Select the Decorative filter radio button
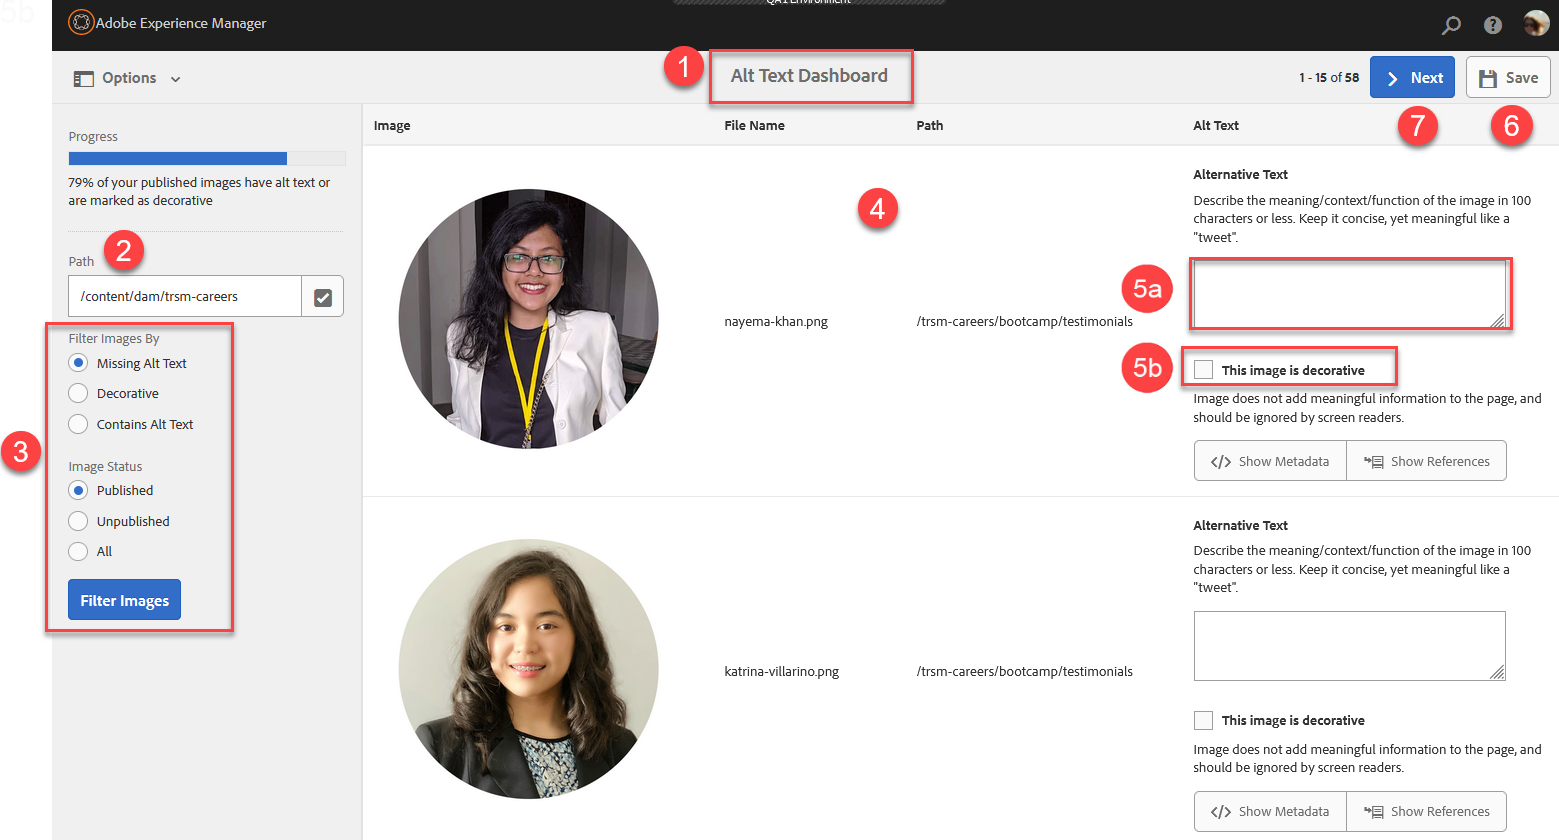The width and height of the screenshot is (1559, 840). click(x=78, y=394)
